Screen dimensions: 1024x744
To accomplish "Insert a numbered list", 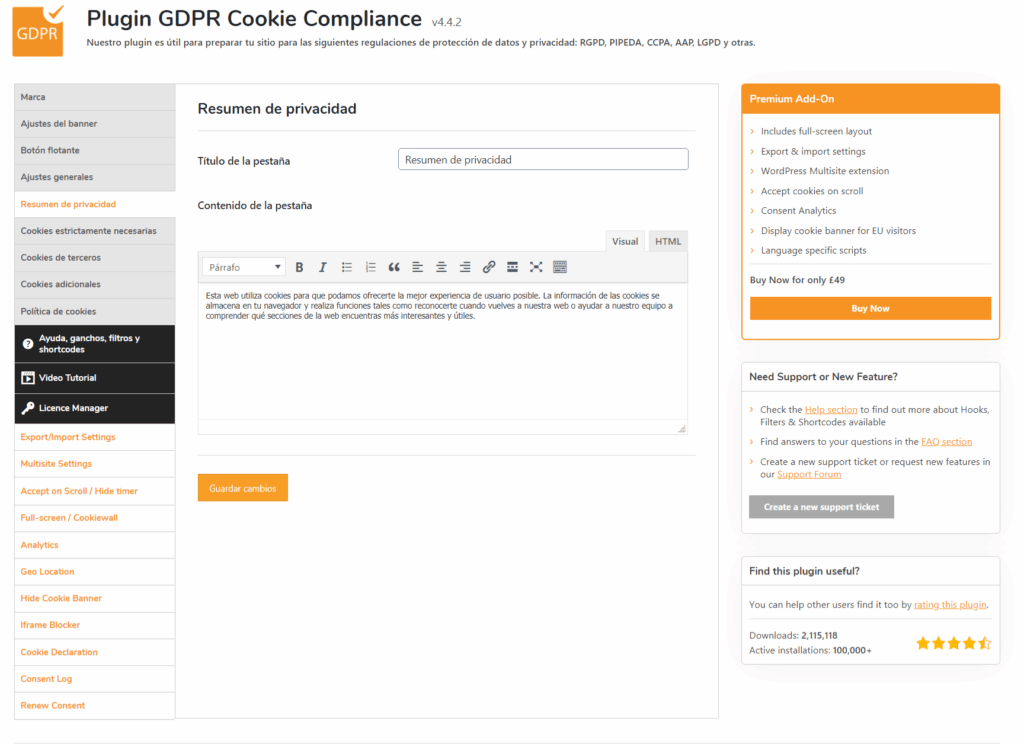I will click(x=370, y=267).
